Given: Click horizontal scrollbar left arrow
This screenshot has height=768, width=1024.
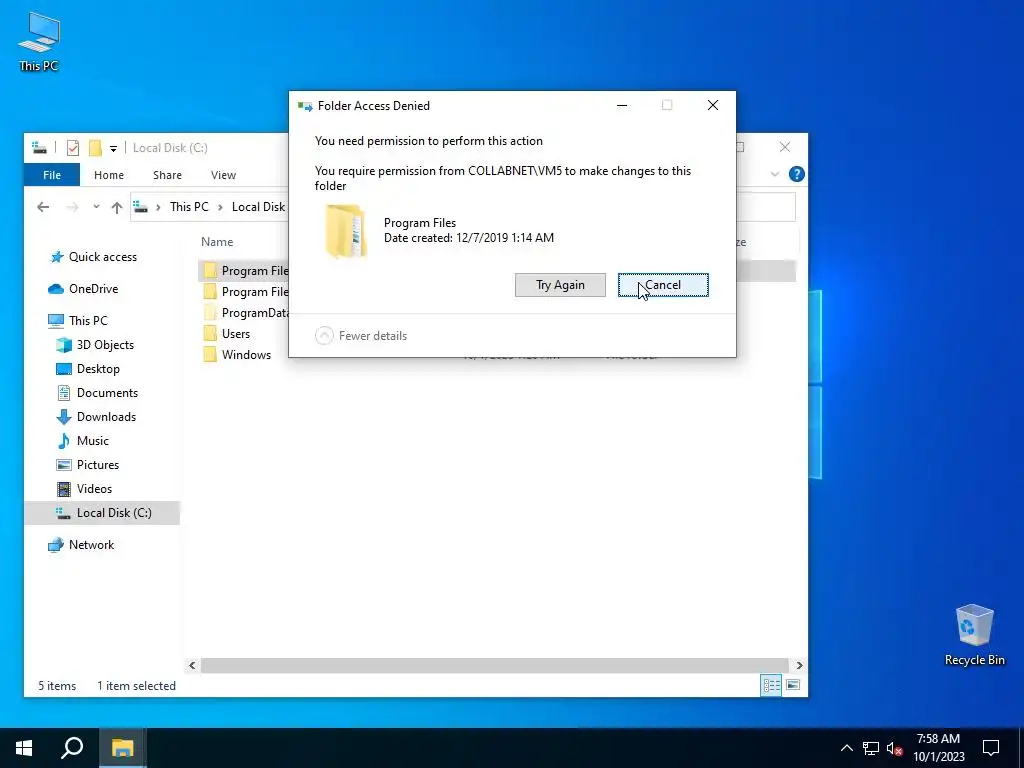Looking at the screenshot, I should click(192, 665).
